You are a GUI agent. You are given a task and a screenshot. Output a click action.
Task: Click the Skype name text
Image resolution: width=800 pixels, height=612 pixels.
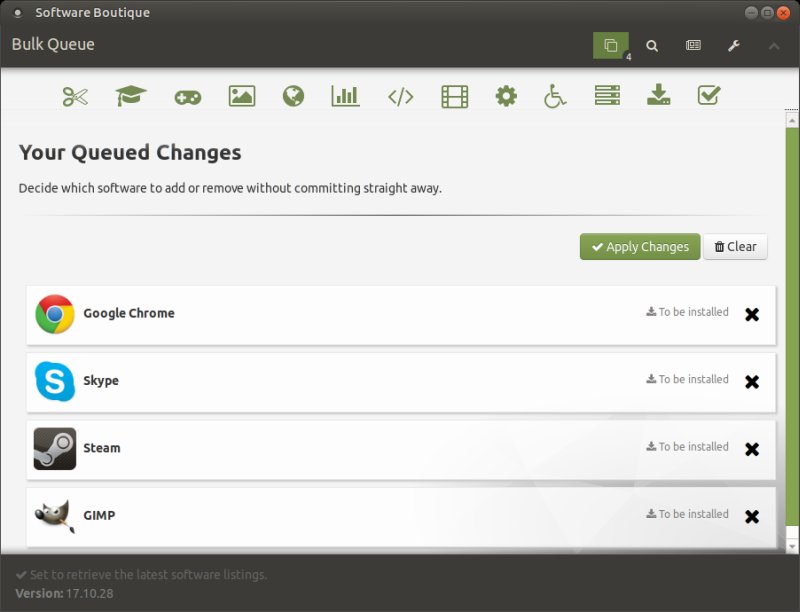[101, 381]
